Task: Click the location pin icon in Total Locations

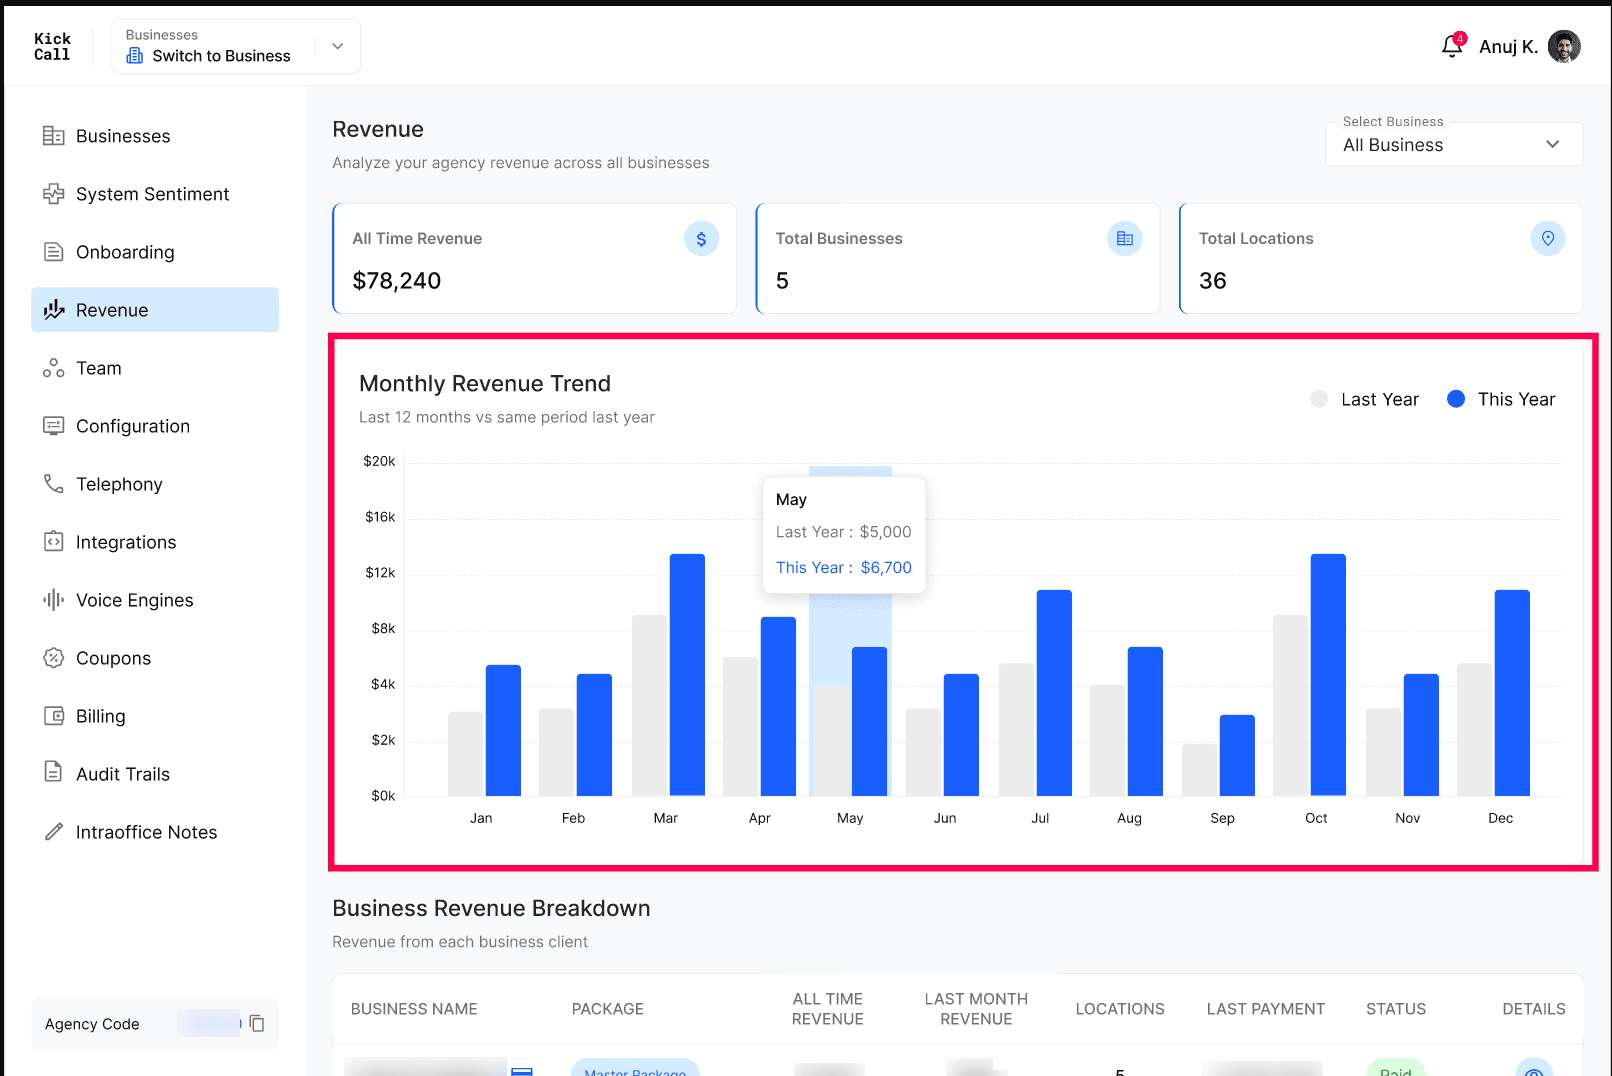Action: tap(1548, 239)
